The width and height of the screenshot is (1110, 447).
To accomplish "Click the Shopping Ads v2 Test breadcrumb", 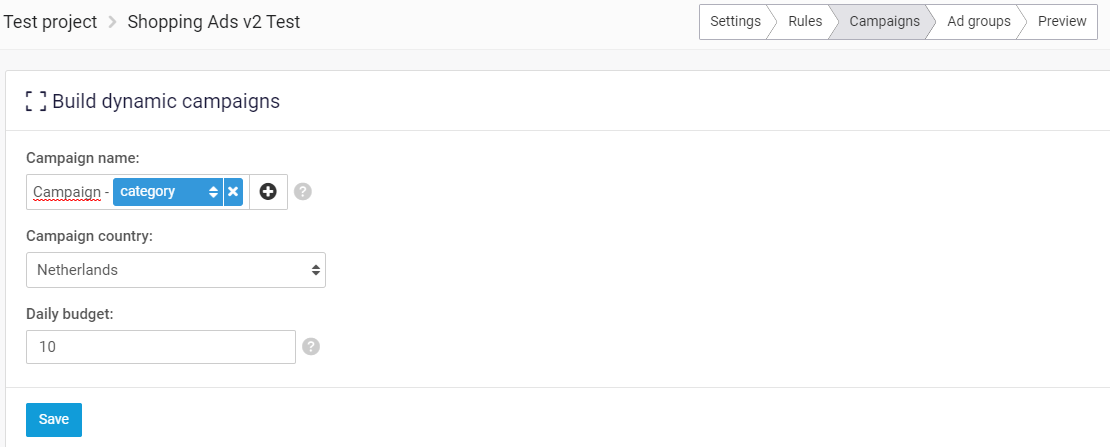I will [x=214, y=22].
